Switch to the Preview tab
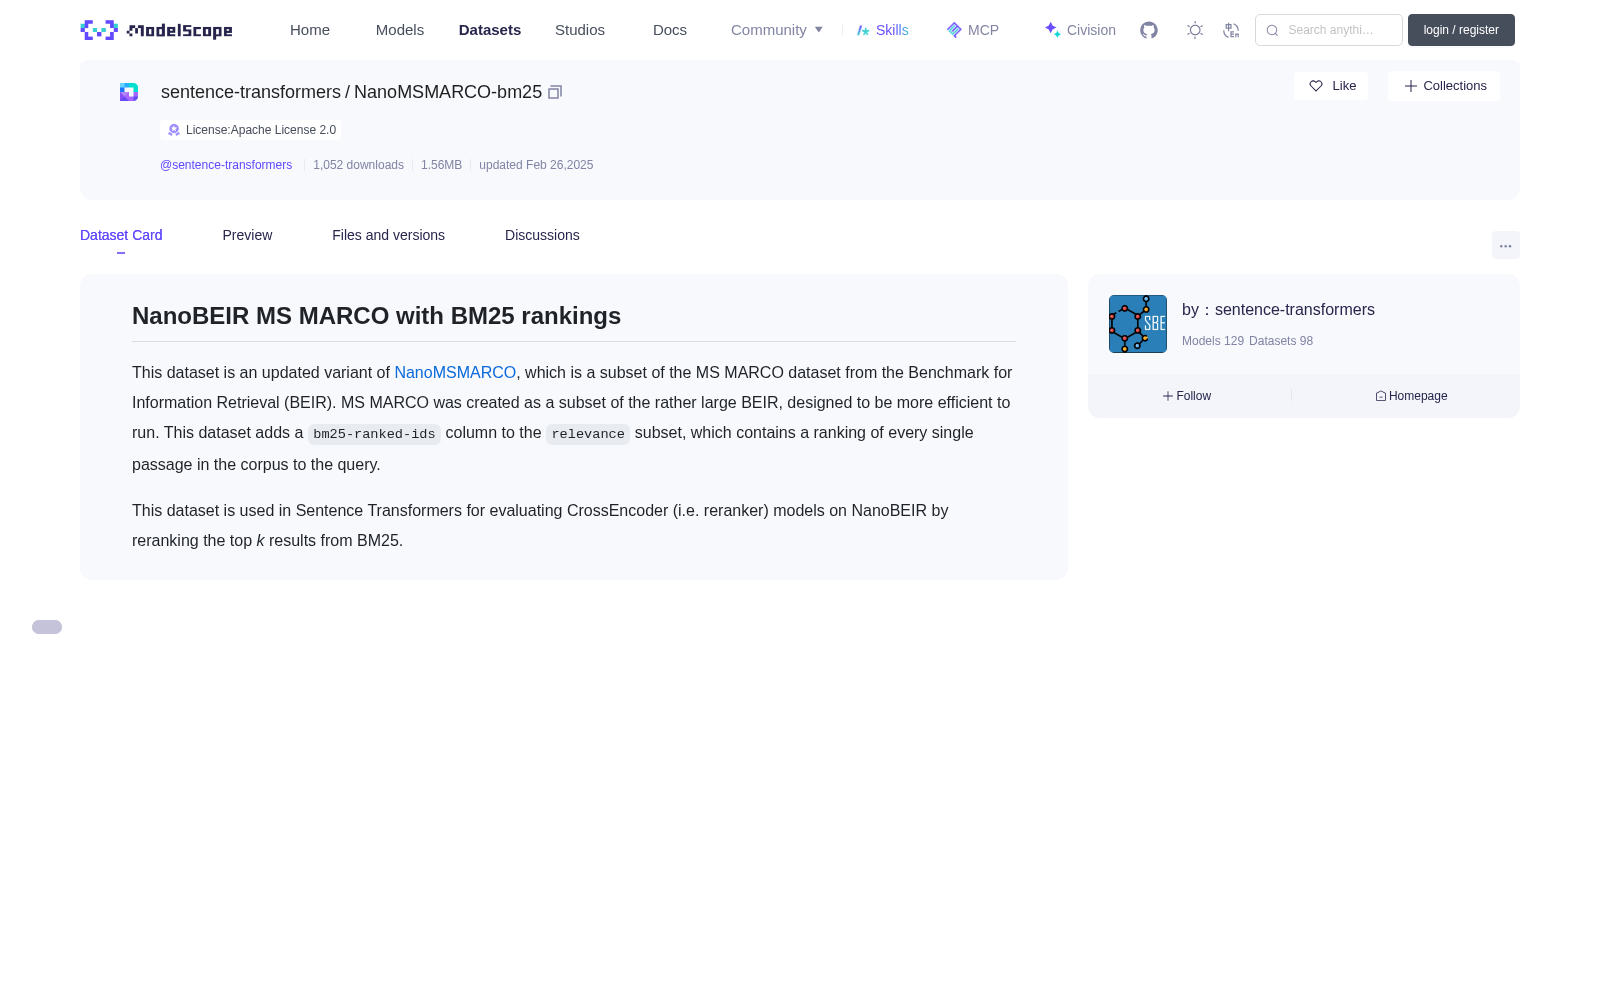This screenshot has width=1600, height=1000. [x=247, y=235]
